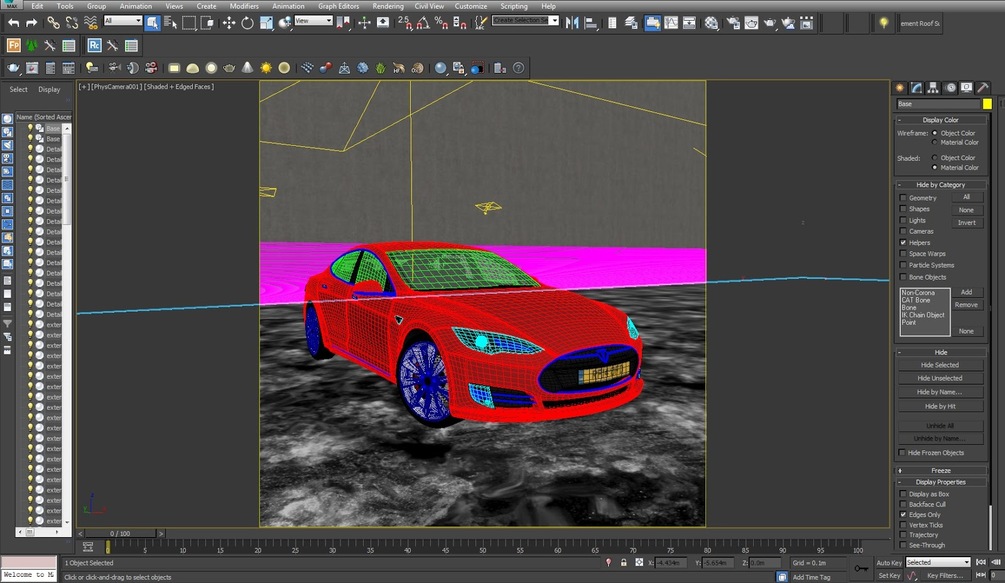Click the Forest Pack FP icon
The height and width of the screenshot is (583, 1005).
pyautogui.click(x=13, y=45)
